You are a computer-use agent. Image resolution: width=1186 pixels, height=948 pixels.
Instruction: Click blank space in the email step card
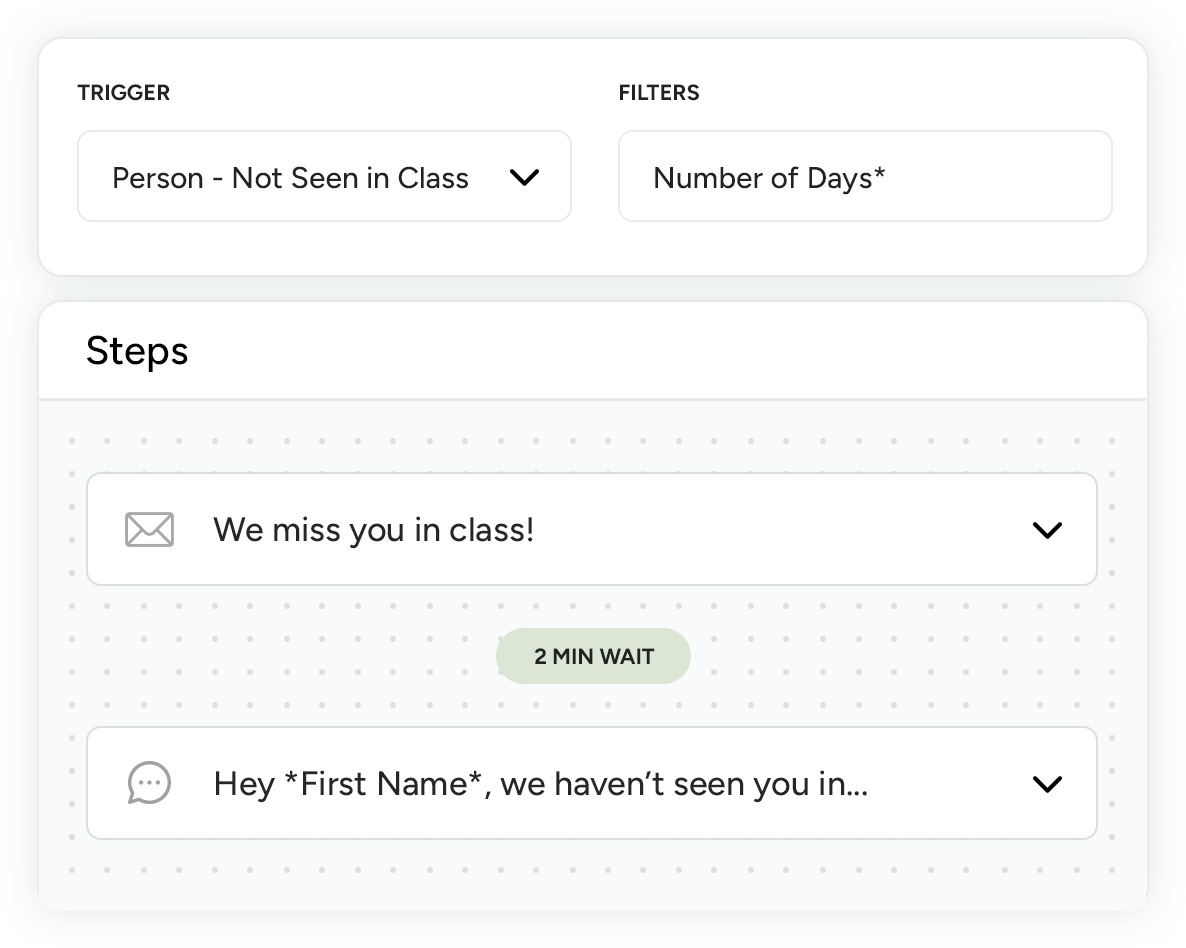[x=780, y=530]
